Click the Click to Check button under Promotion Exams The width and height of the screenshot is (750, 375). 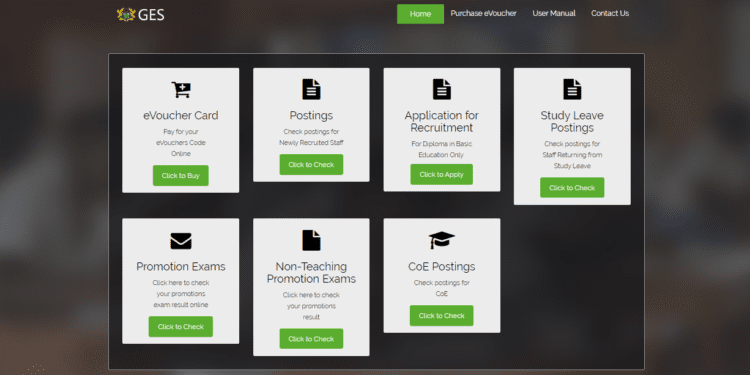click(x=181, y=327)
